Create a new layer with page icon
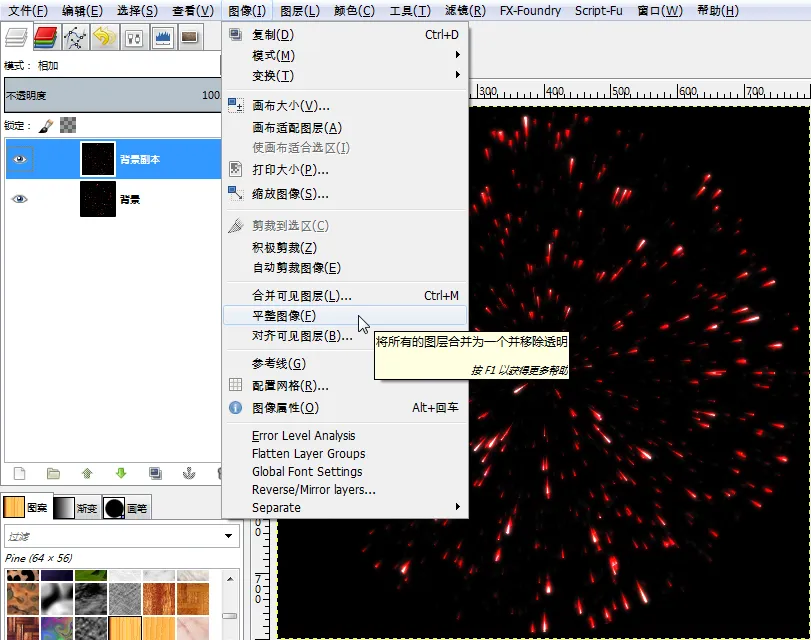The width and height of the screenshot is (811, 640). 20,473
